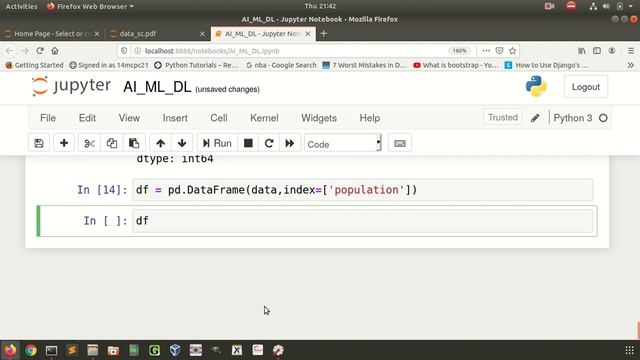Open the View menu
The width and height of the screenshot is (640, 360).
pos(129,118)
